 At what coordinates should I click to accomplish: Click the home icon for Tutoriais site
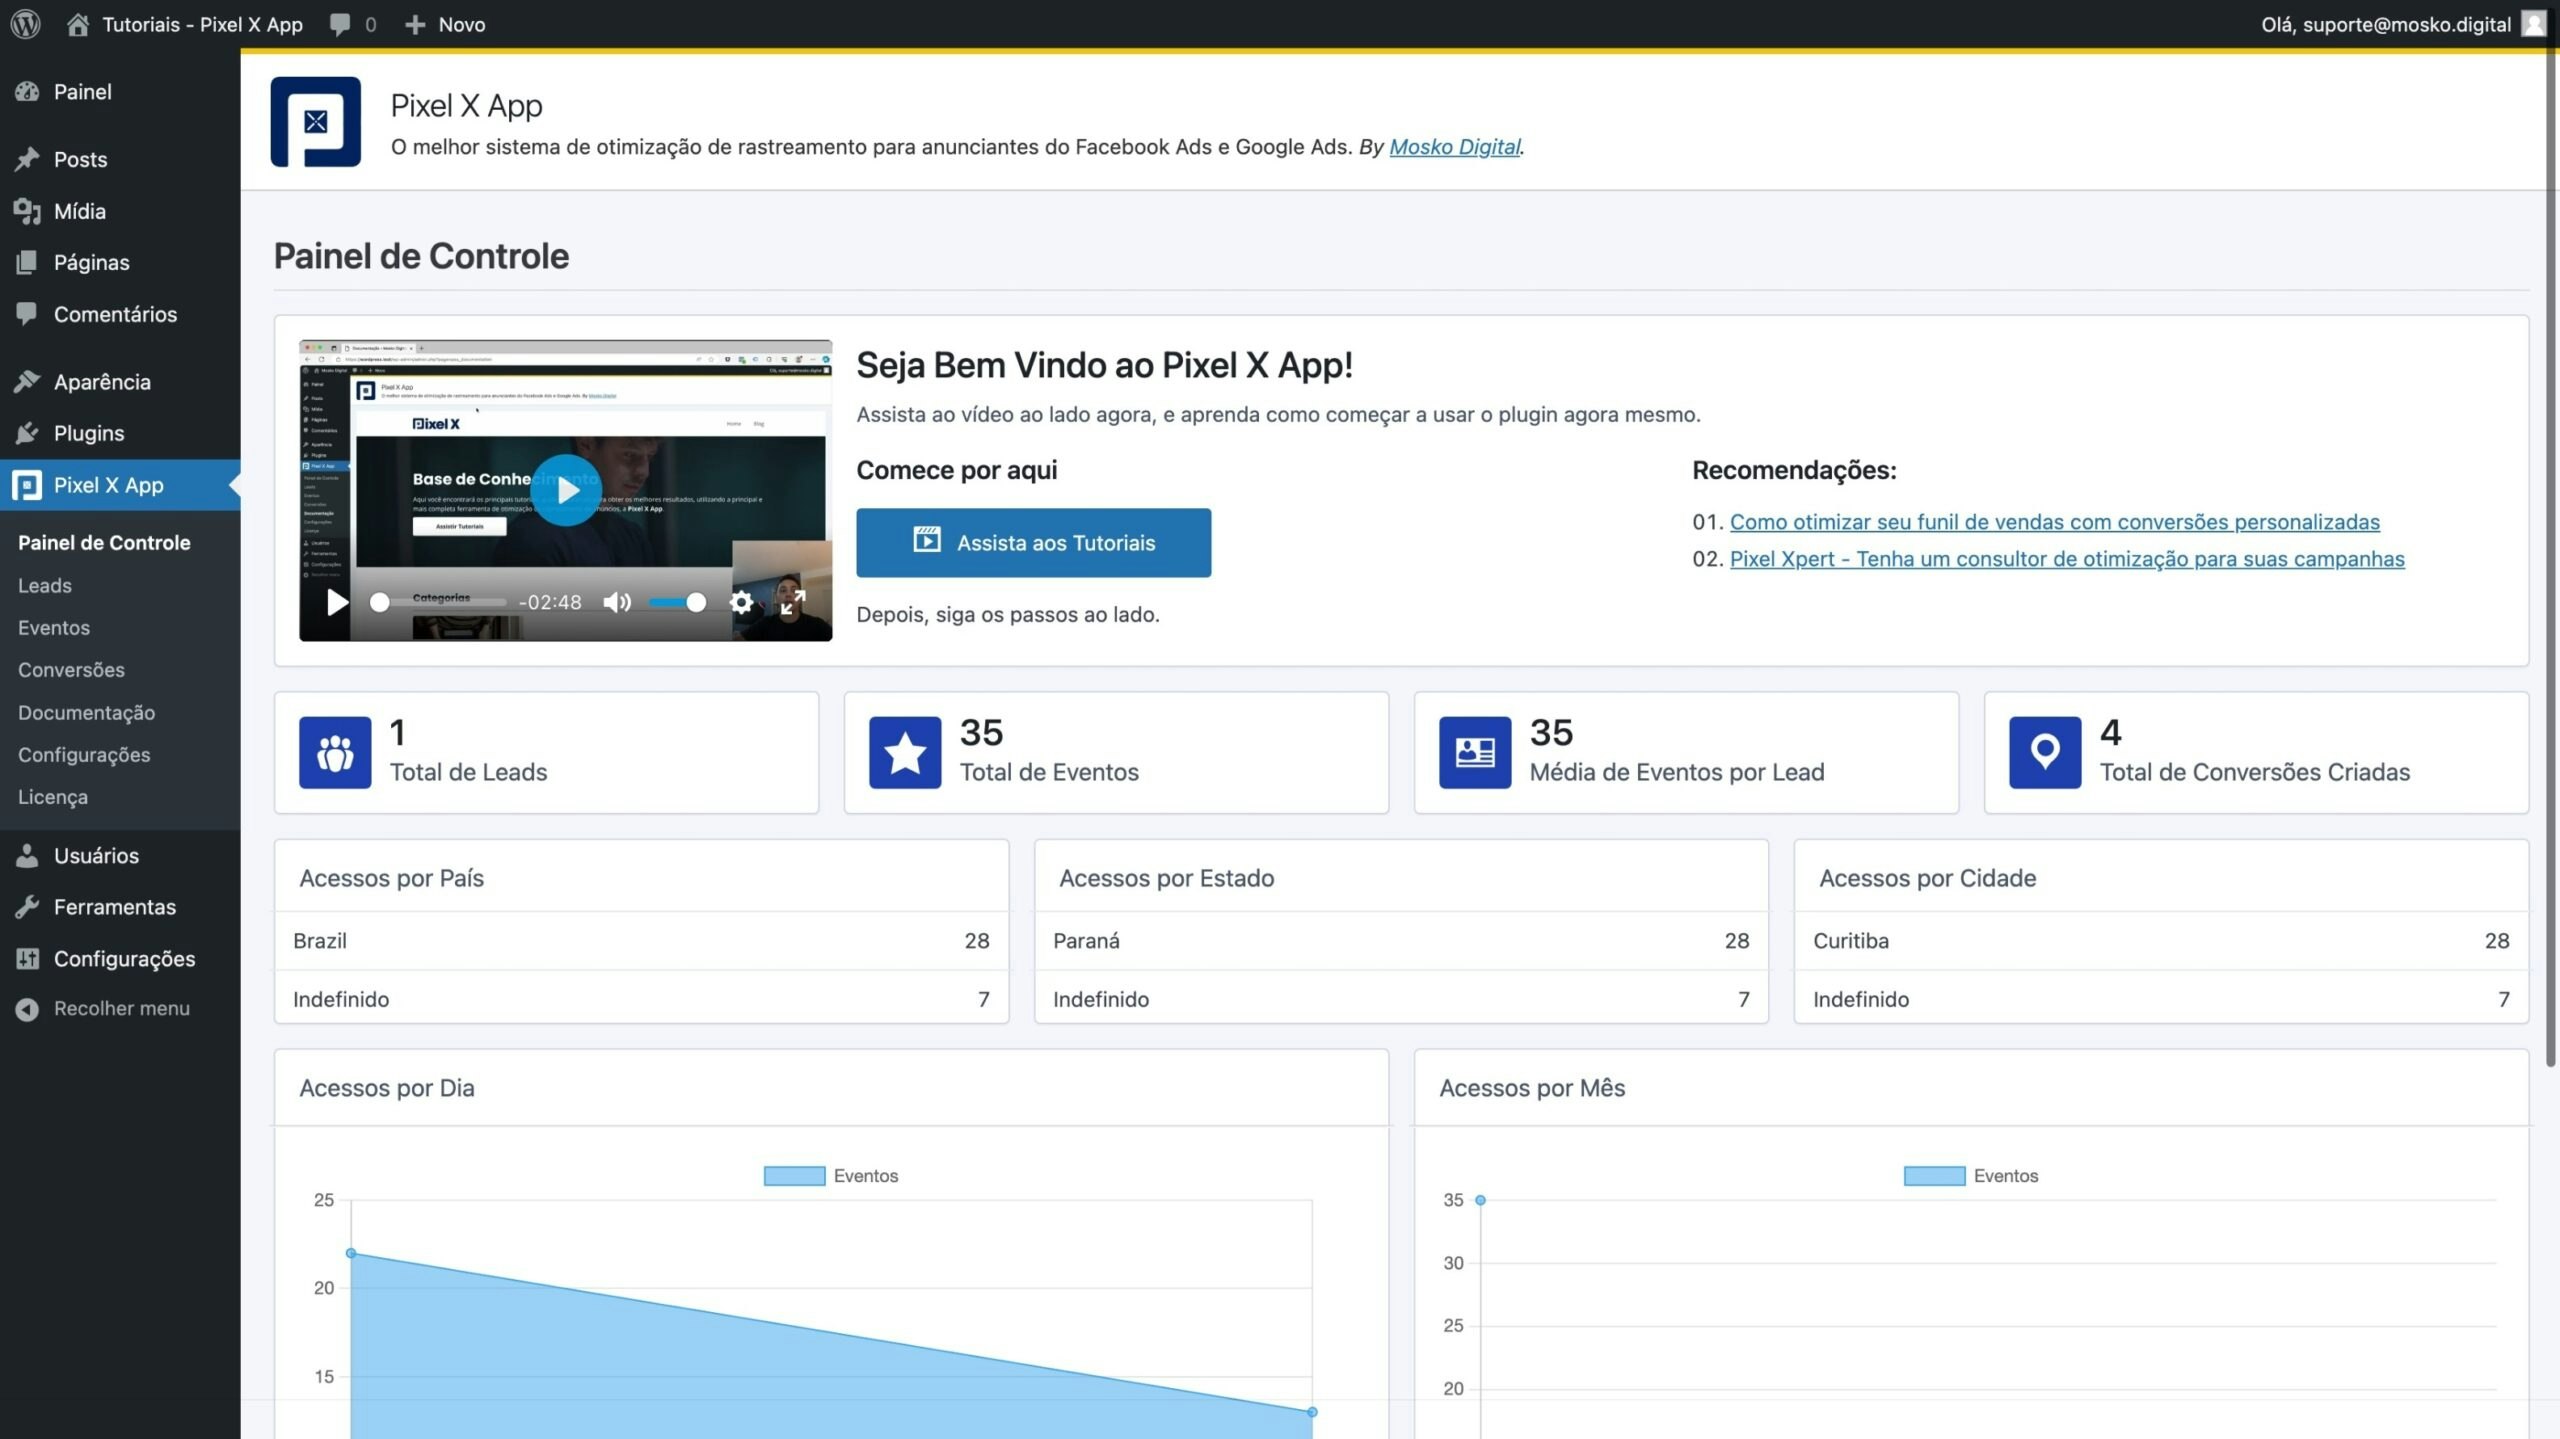click(77, 24)
